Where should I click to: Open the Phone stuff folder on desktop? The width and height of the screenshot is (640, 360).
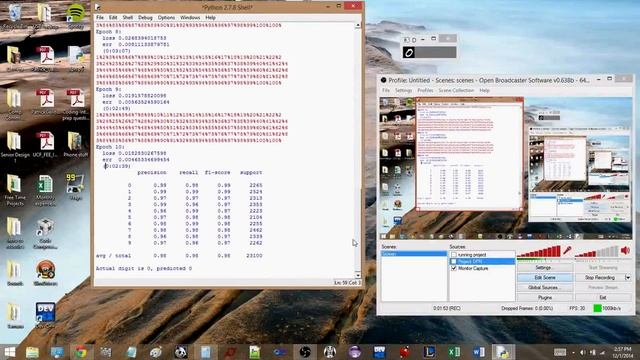tap(75, 144)
